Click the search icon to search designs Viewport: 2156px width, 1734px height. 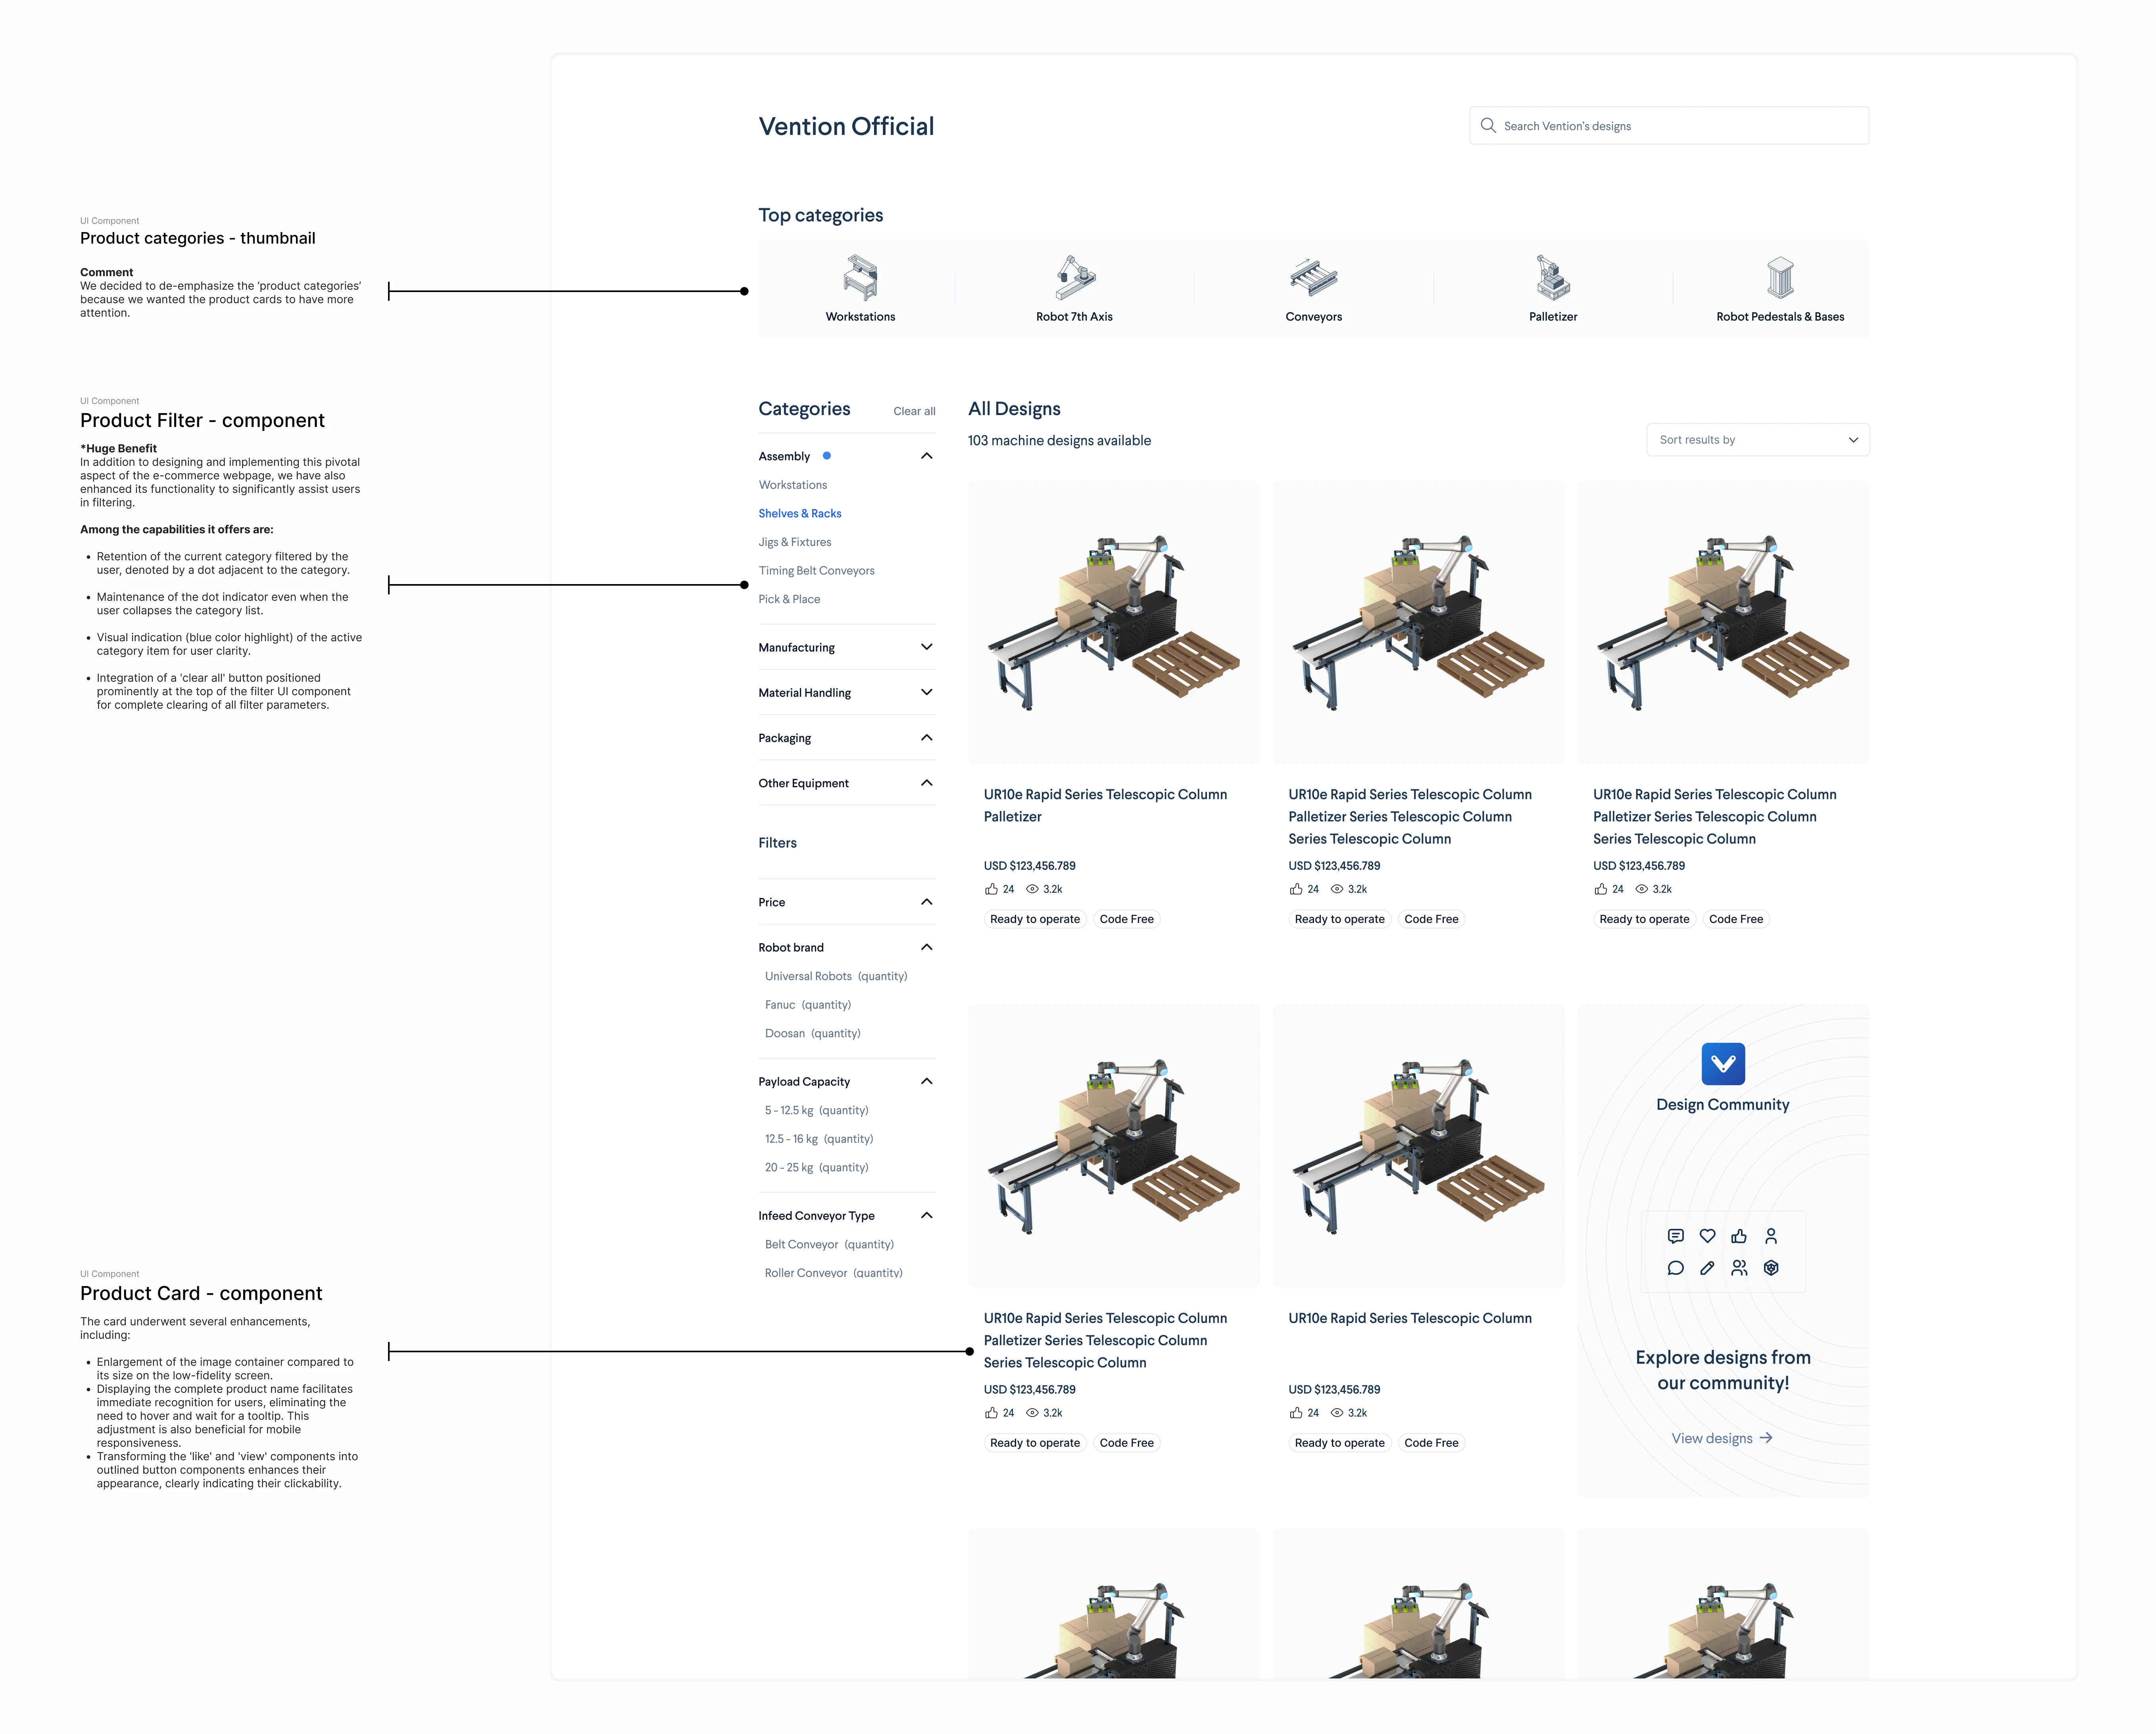click(1491, 126)
